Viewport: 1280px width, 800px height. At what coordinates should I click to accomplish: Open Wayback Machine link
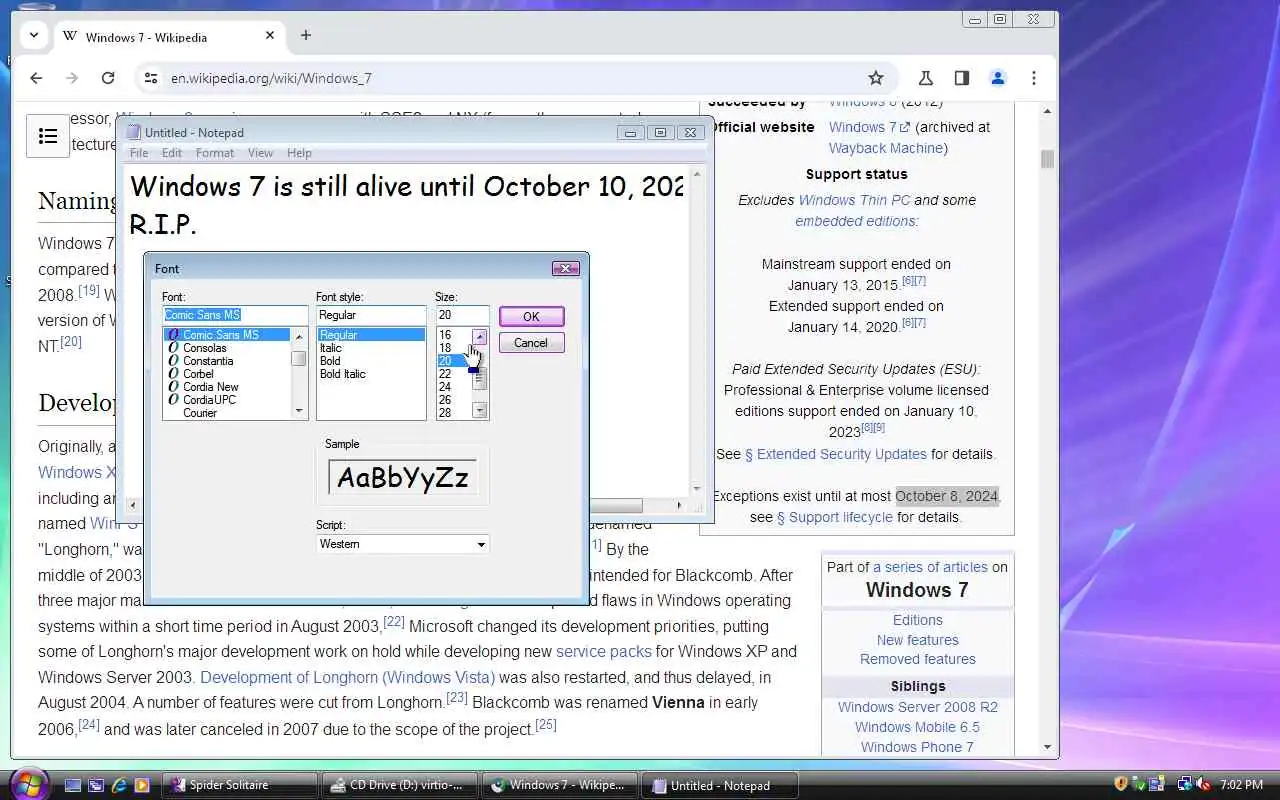point(888,148)
